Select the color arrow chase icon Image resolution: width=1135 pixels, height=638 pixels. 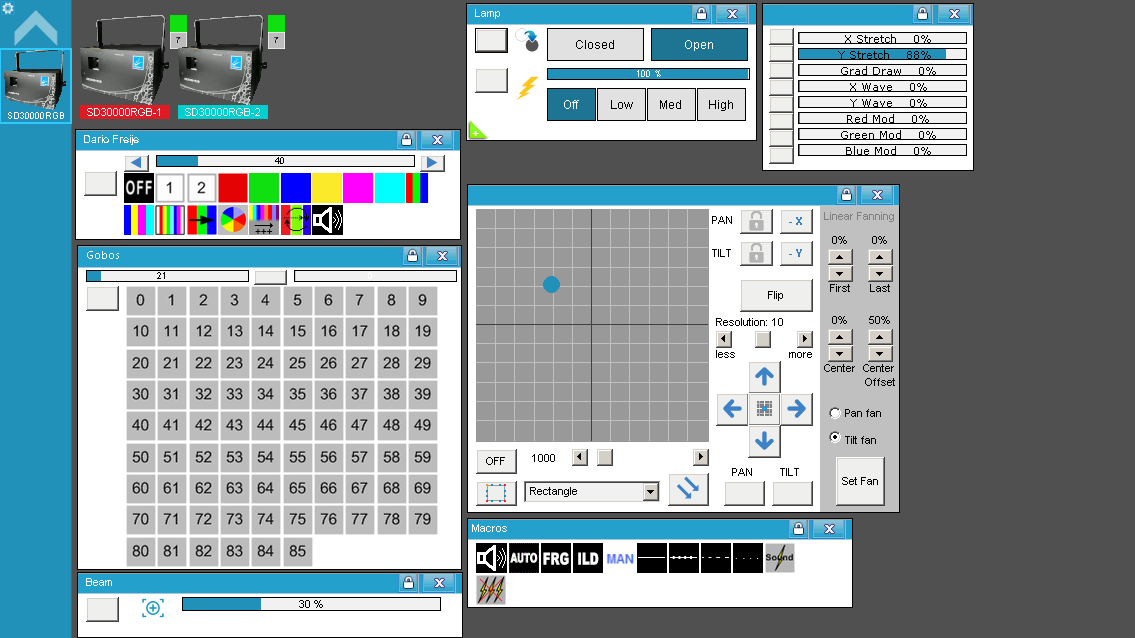coord(201,220)
